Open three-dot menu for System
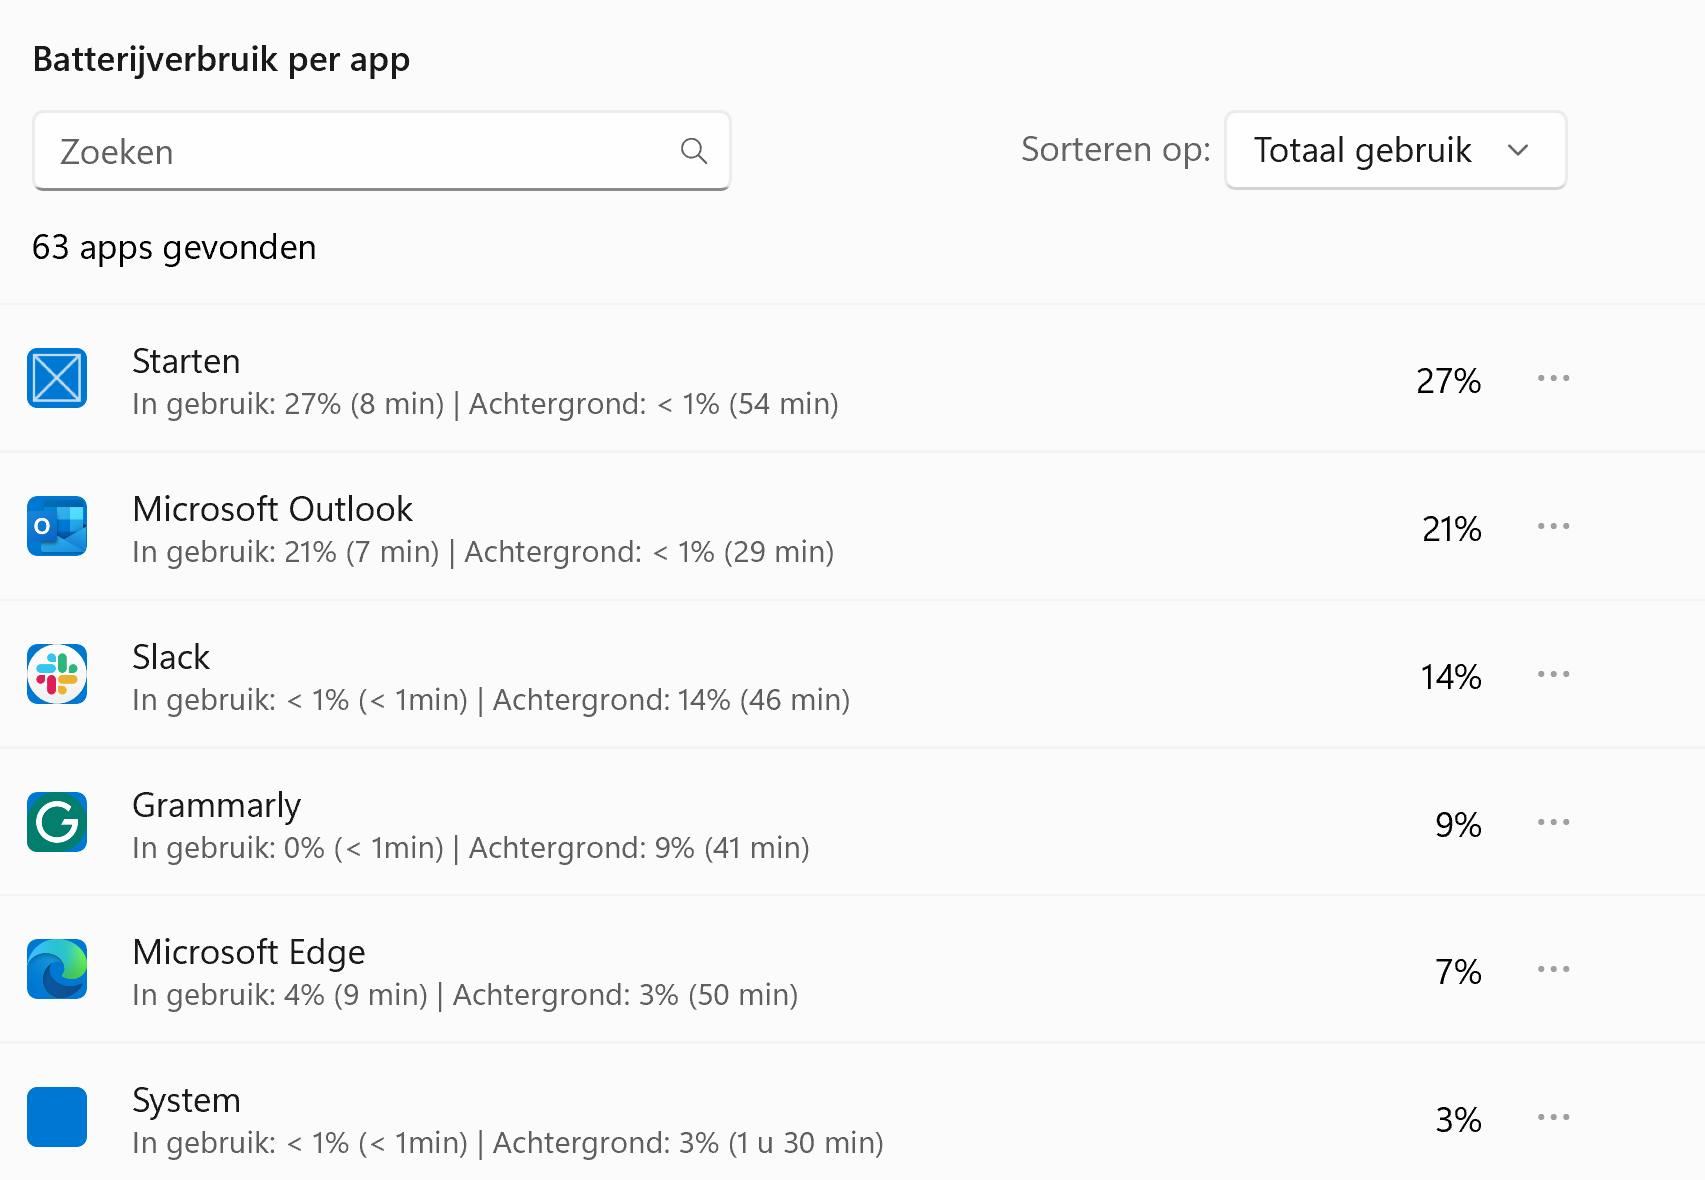The image size is (1705, 1180). coord(1553,1117)
